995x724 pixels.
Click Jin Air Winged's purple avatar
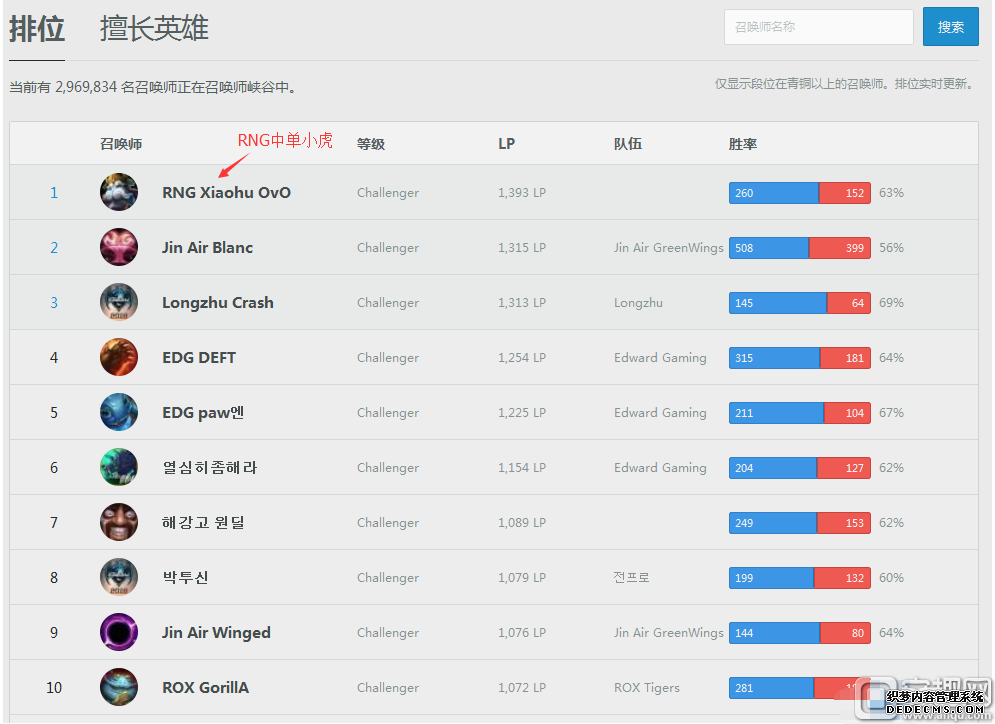119,632
